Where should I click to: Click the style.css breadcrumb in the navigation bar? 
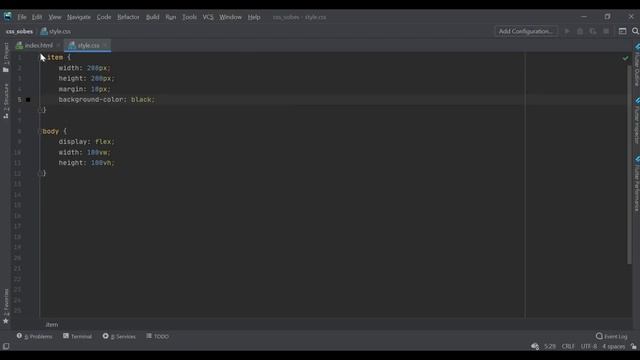(x=56, y=31)
